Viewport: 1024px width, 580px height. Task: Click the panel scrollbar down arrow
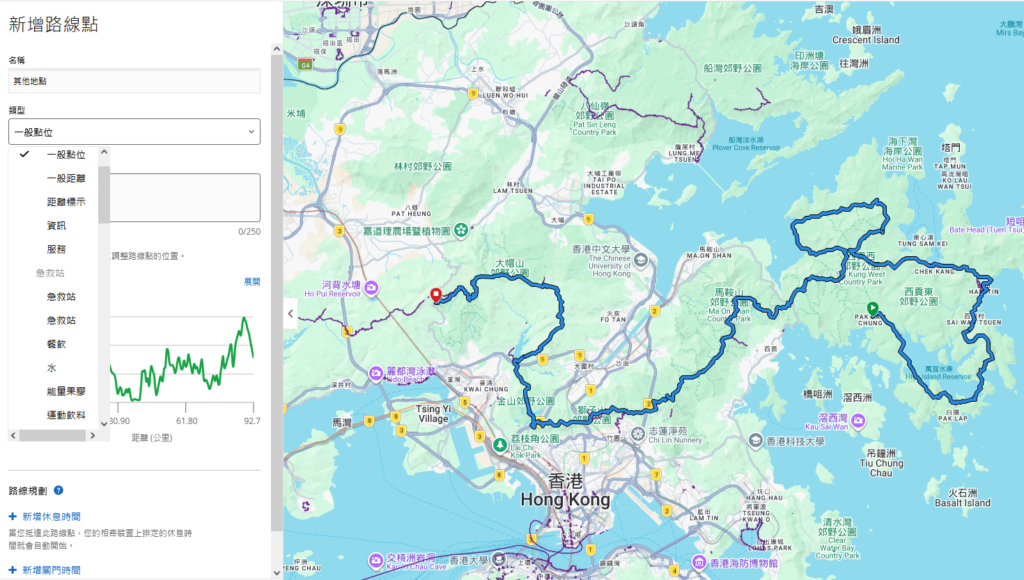[276, 573]
